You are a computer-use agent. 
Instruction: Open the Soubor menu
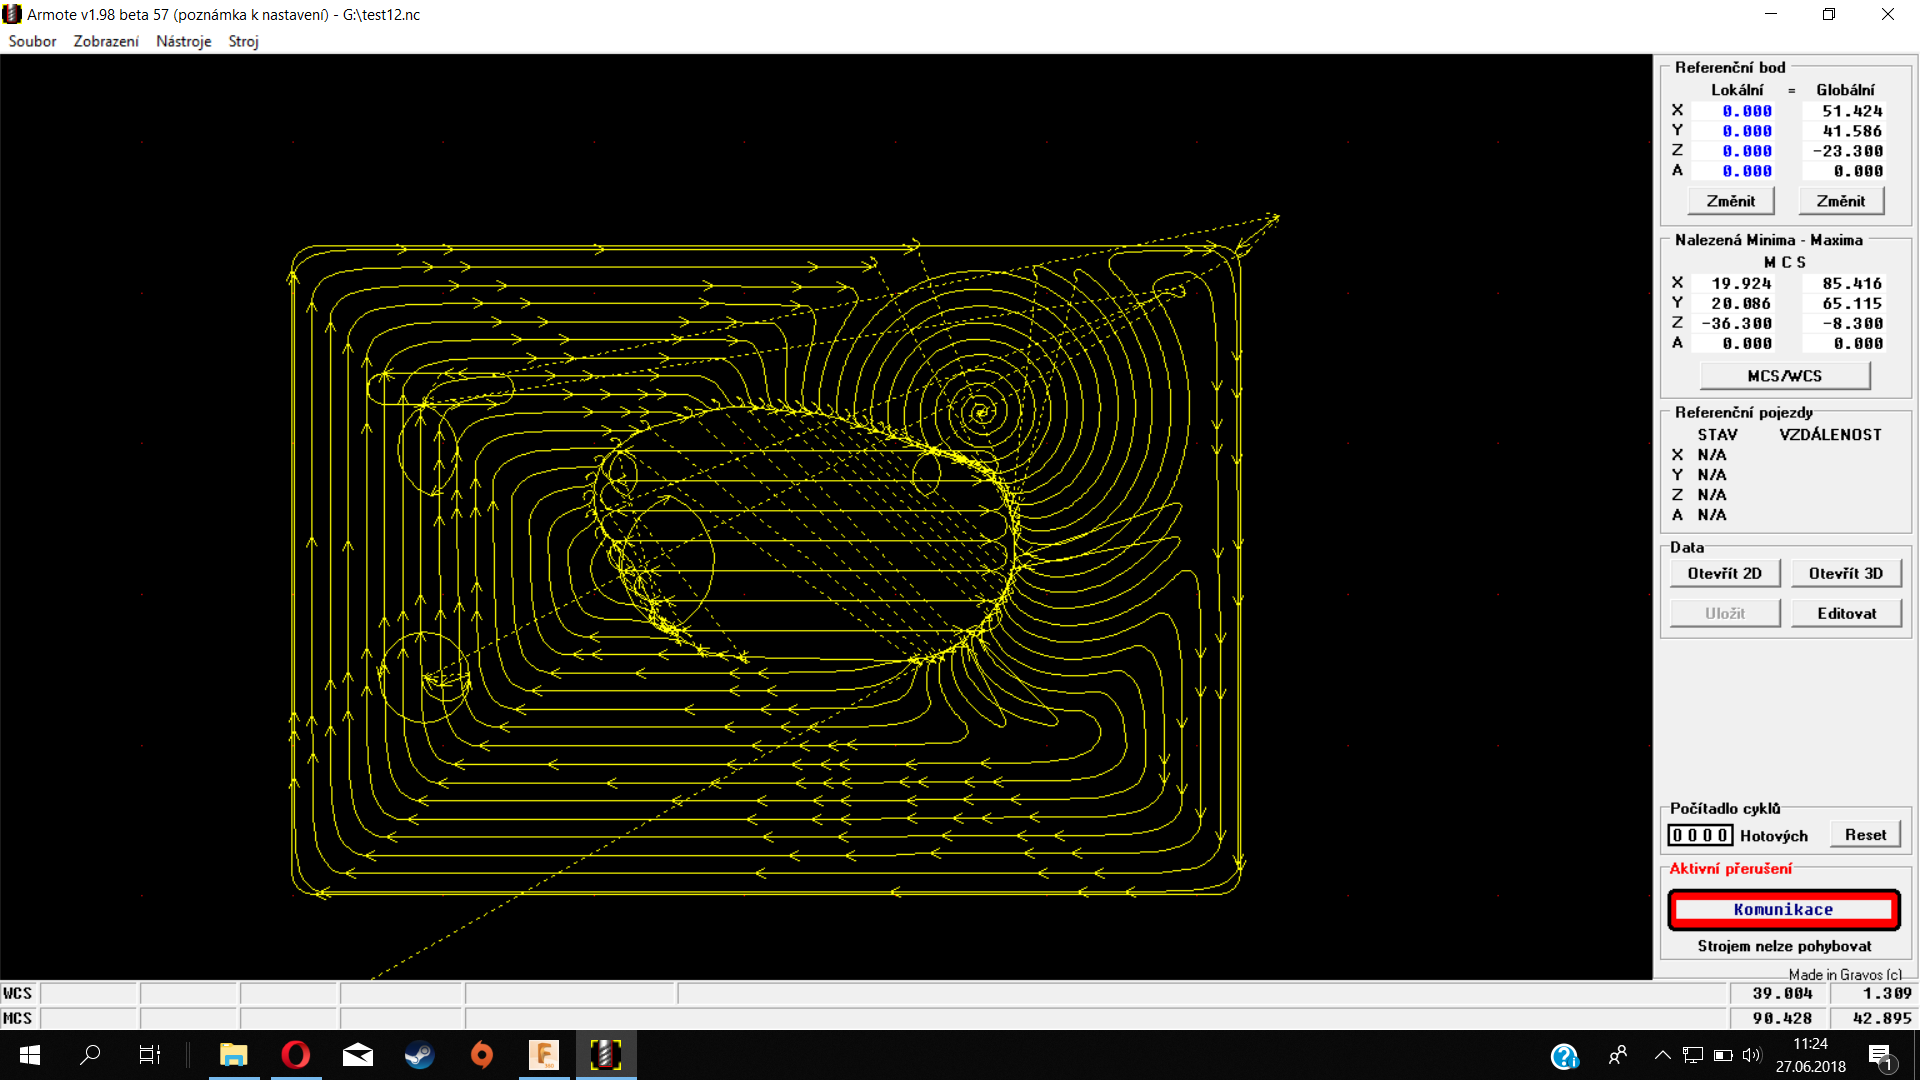pos(32,41)
